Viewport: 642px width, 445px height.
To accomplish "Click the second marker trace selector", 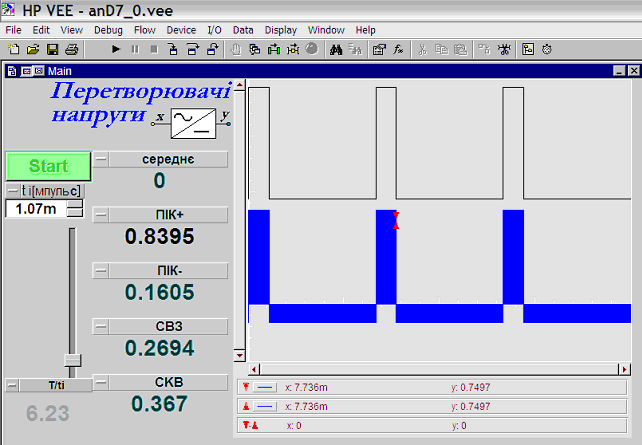I will click(265, 407).
